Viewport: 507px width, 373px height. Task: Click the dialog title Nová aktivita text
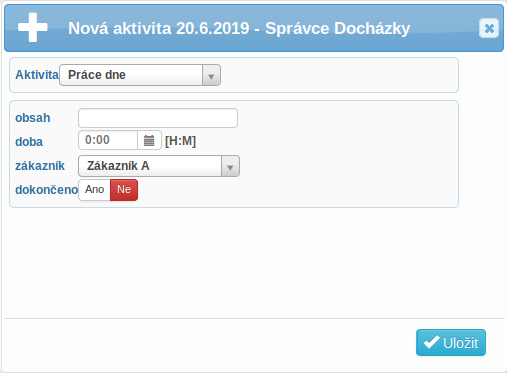click(239, 28)
